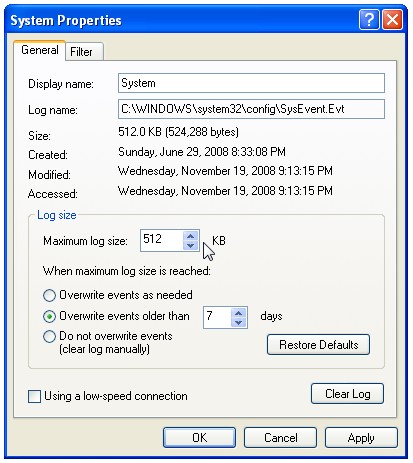Click the Modified date value text
The height and width of the screenshot is (463, 413).
click(225, 171)
